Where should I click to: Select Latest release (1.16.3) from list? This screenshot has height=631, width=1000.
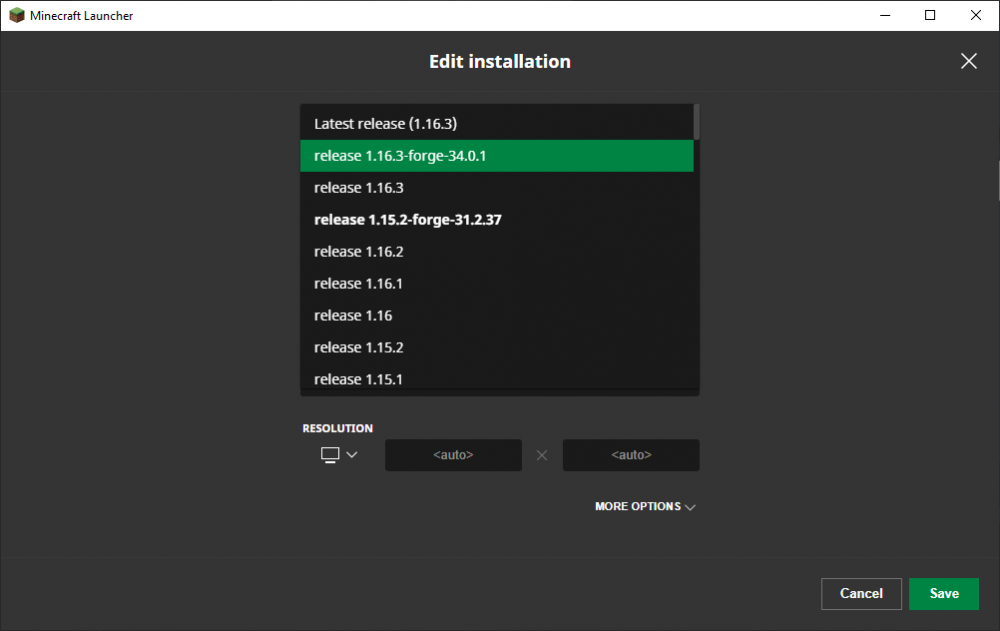(x=385, y=124)
